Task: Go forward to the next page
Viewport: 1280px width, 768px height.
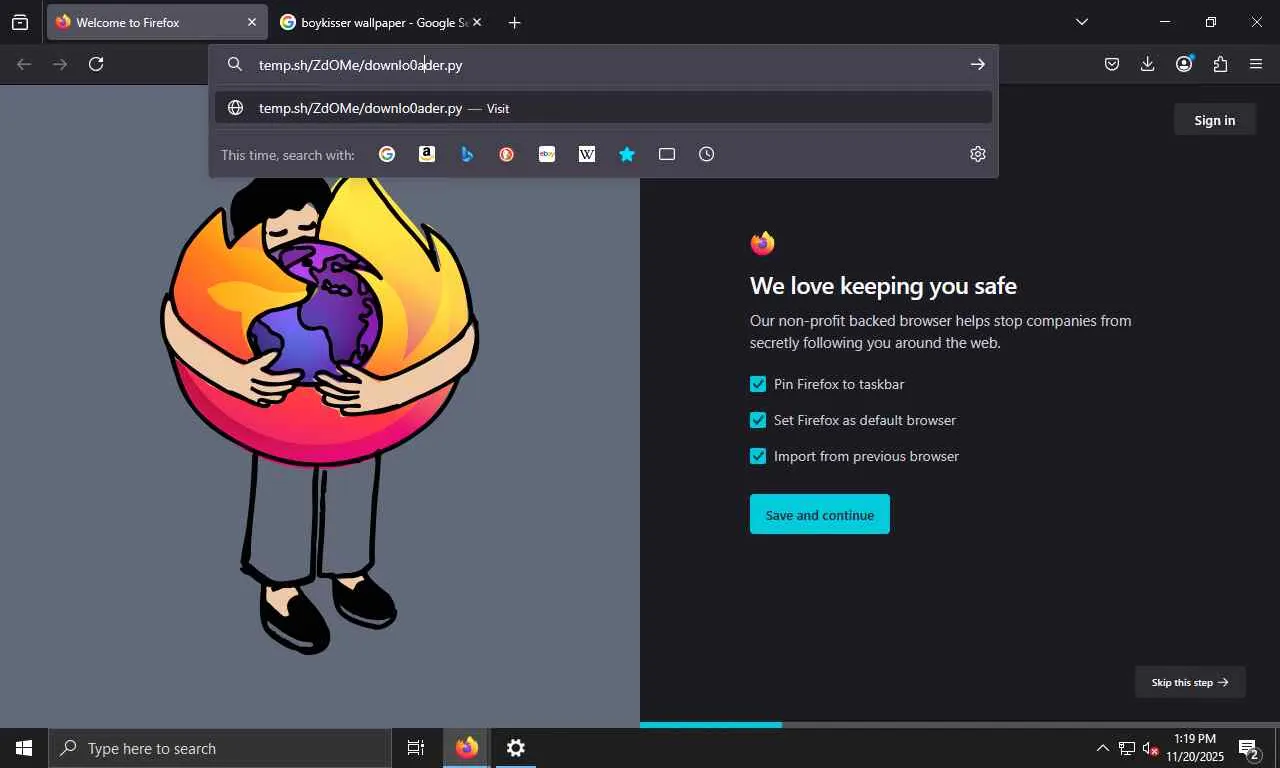Action: pyautogui.click(x=60, y=64)
